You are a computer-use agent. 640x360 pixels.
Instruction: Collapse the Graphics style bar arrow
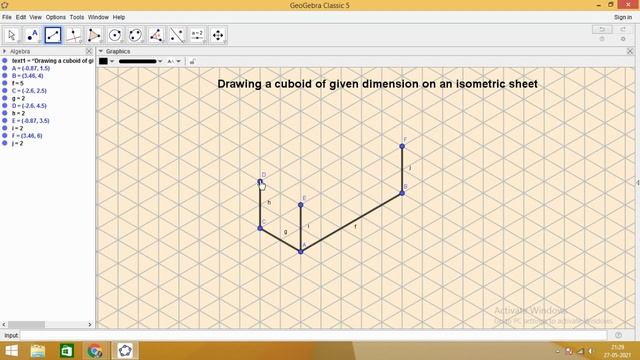coord(100,51)
